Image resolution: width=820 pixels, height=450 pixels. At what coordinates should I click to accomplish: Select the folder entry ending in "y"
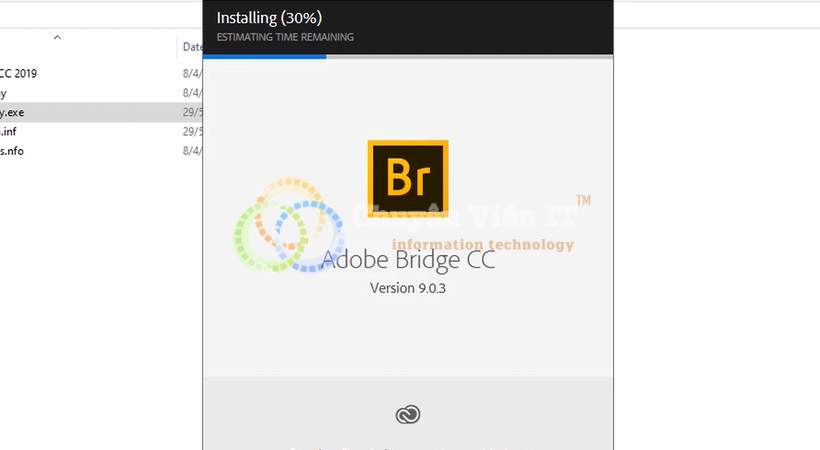[3, 94]
